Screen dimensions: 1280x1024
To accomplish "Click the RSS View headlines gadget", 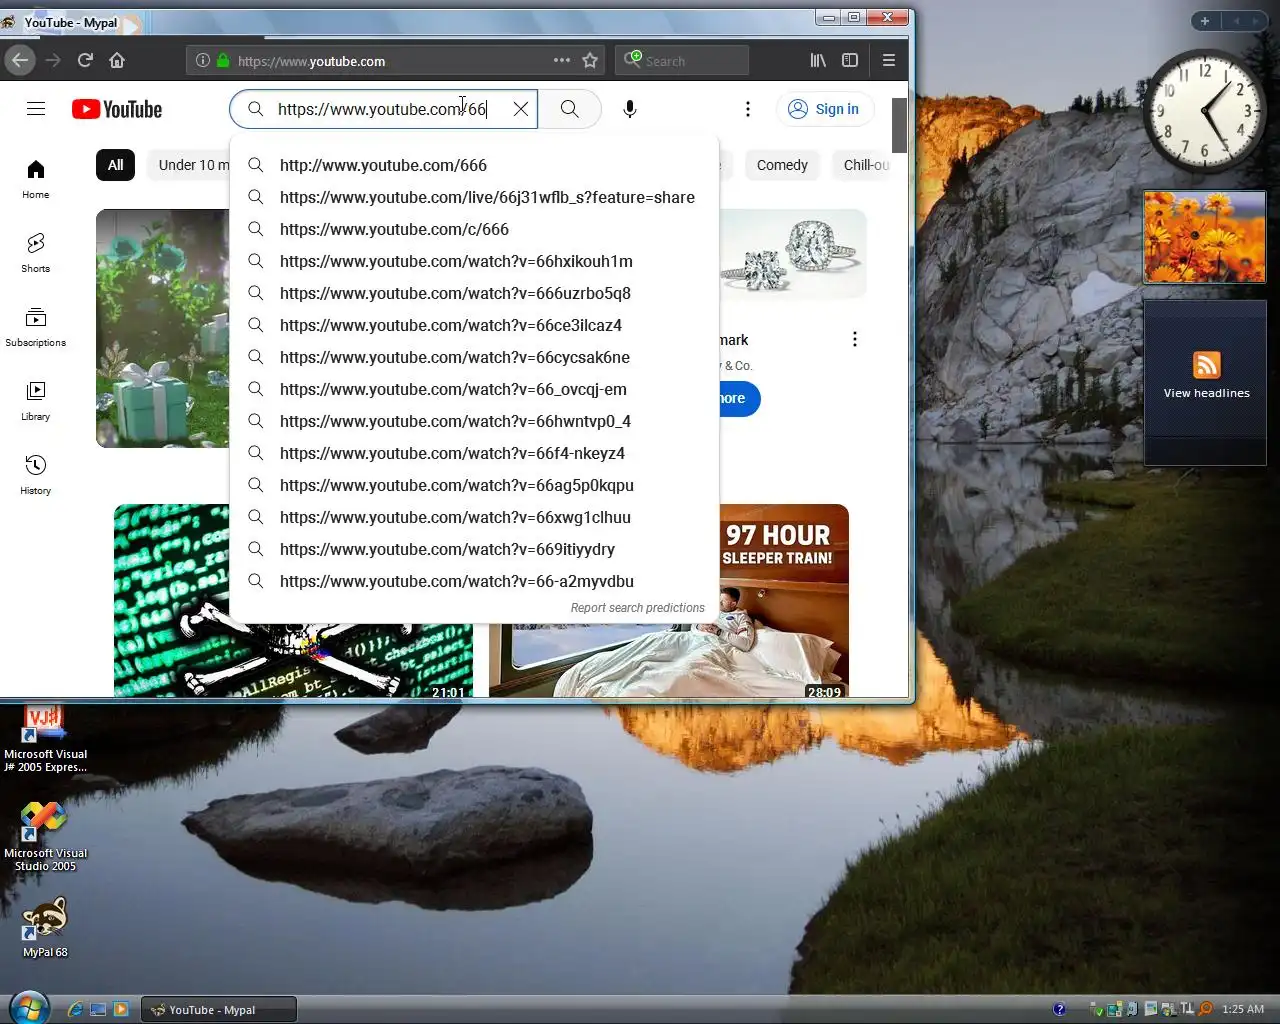I will 1205,382.
